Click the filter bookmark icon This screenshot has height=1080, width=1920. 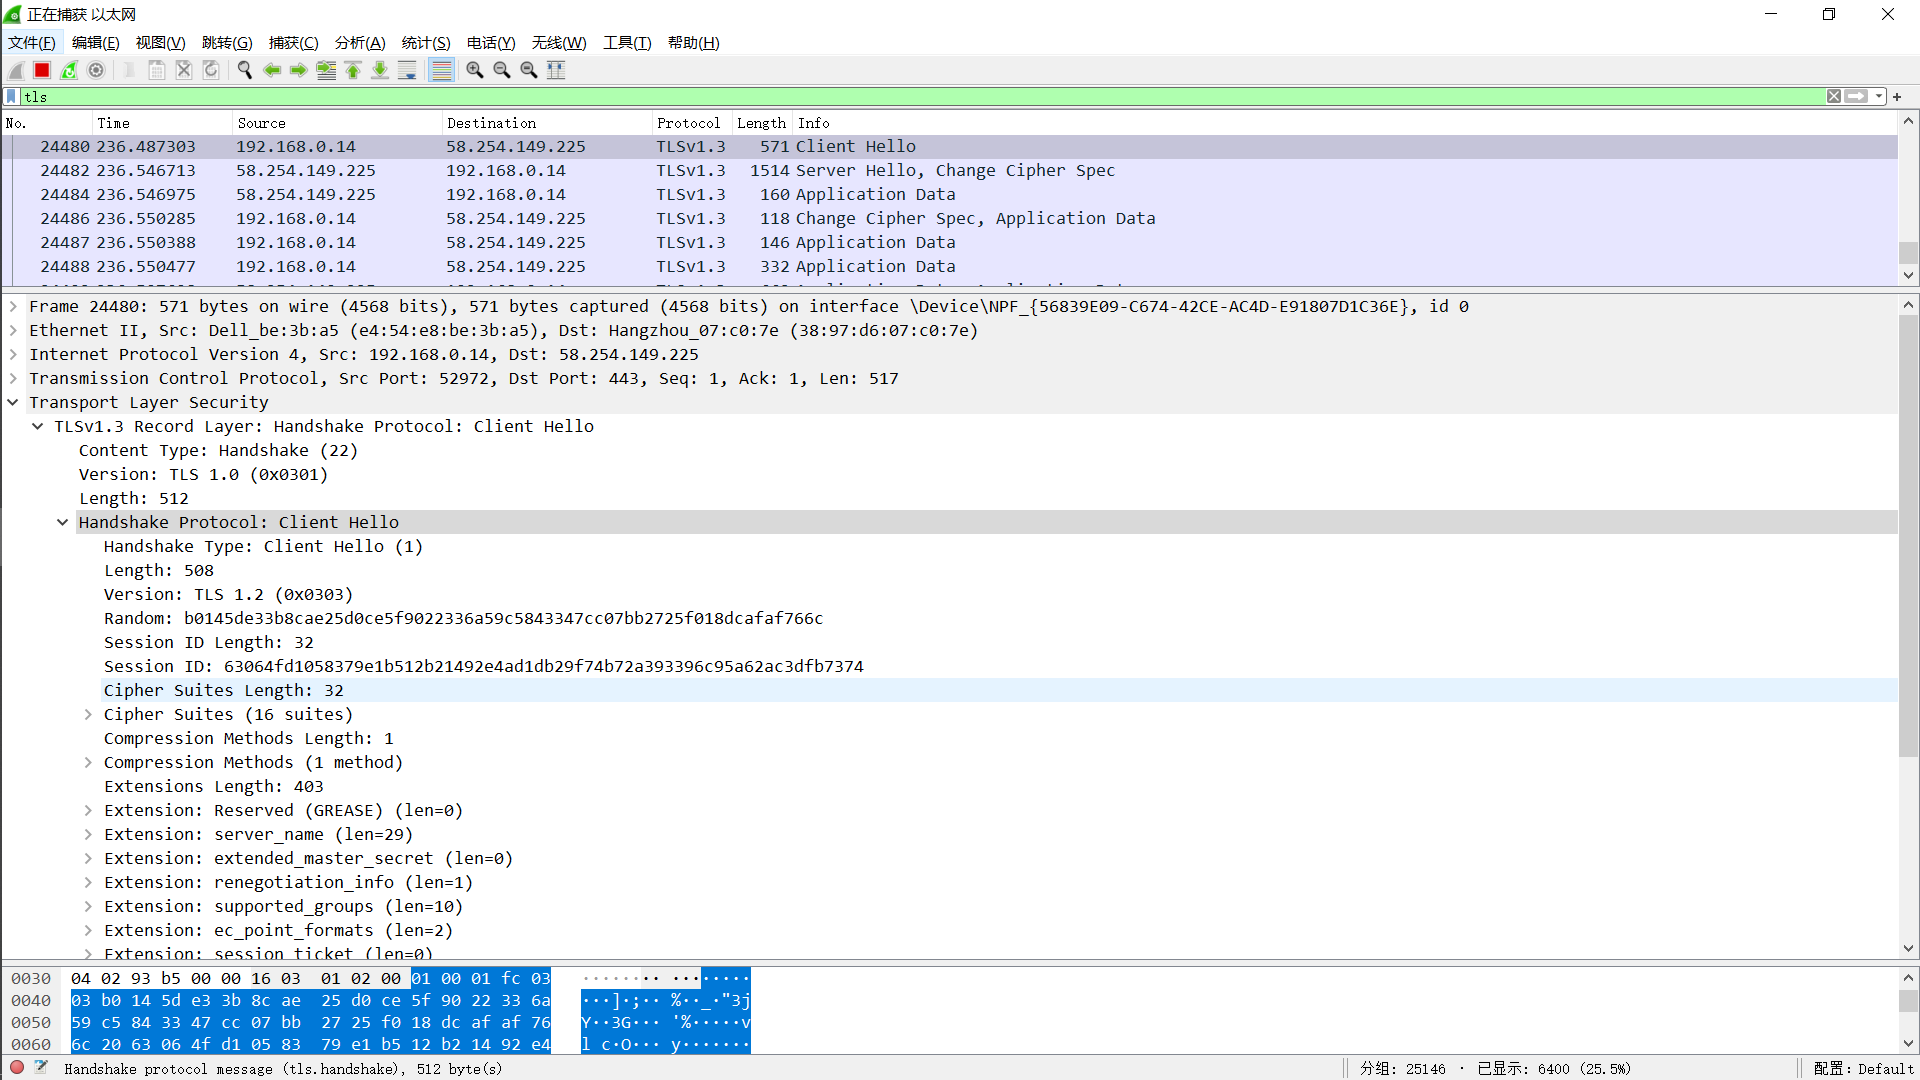pyautogui.click(x=11, y=96)
